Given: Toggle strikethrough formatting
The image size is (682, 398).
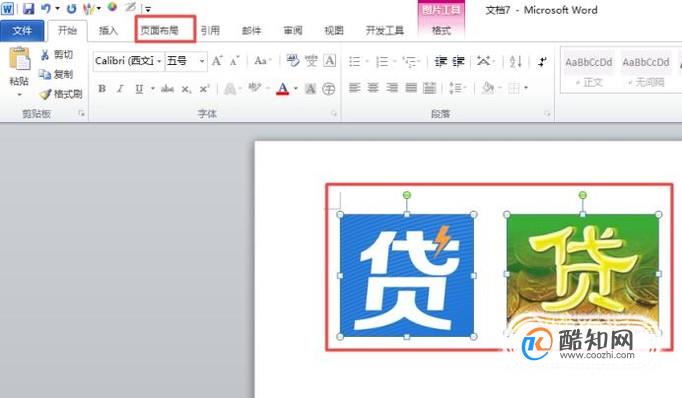Looking at the screenshot, I should pyautogui.click(x=167, y=89).
